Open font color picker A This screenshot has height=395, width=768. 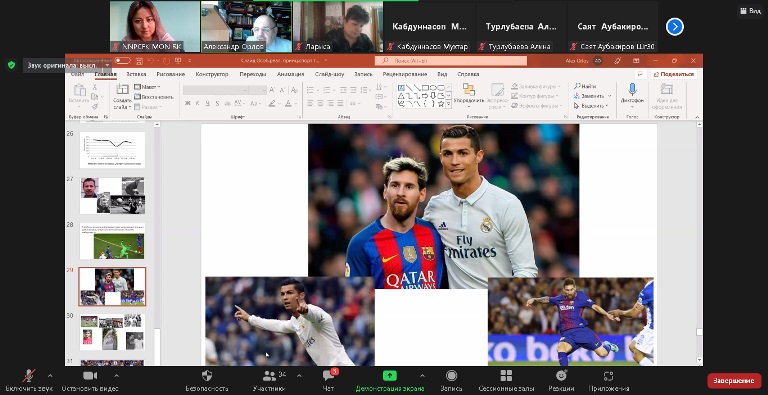(289, 103)
